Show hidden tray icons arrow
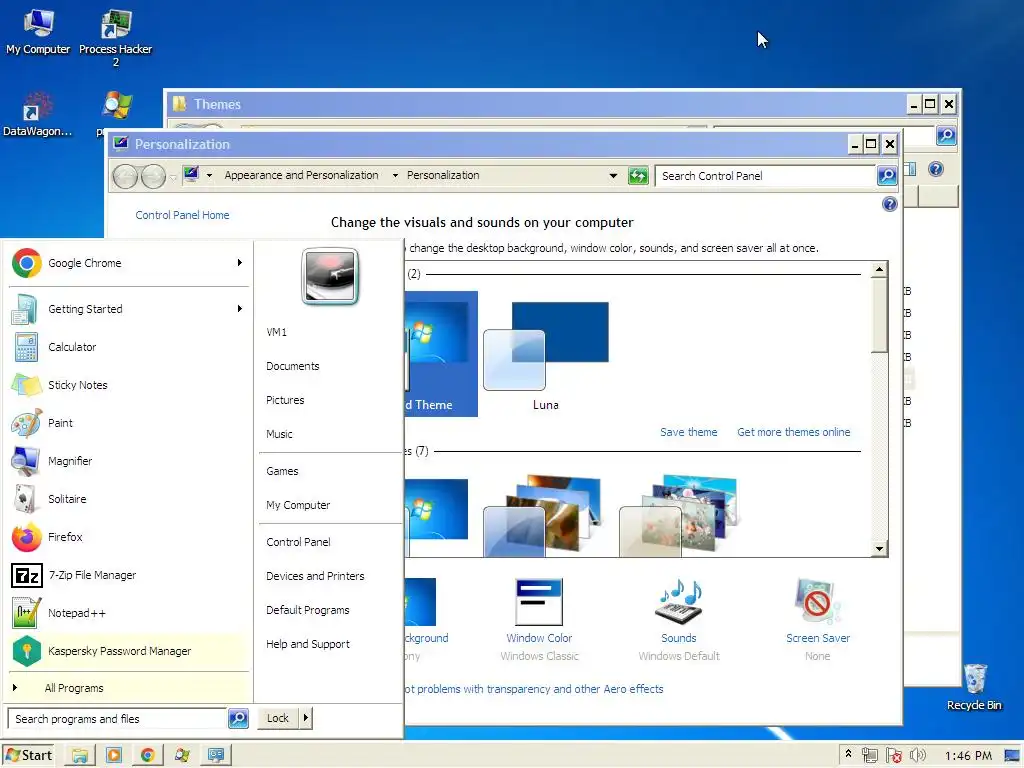Image resolution: width=1024 pixels, height=768 pixels. tap(848, 754)
